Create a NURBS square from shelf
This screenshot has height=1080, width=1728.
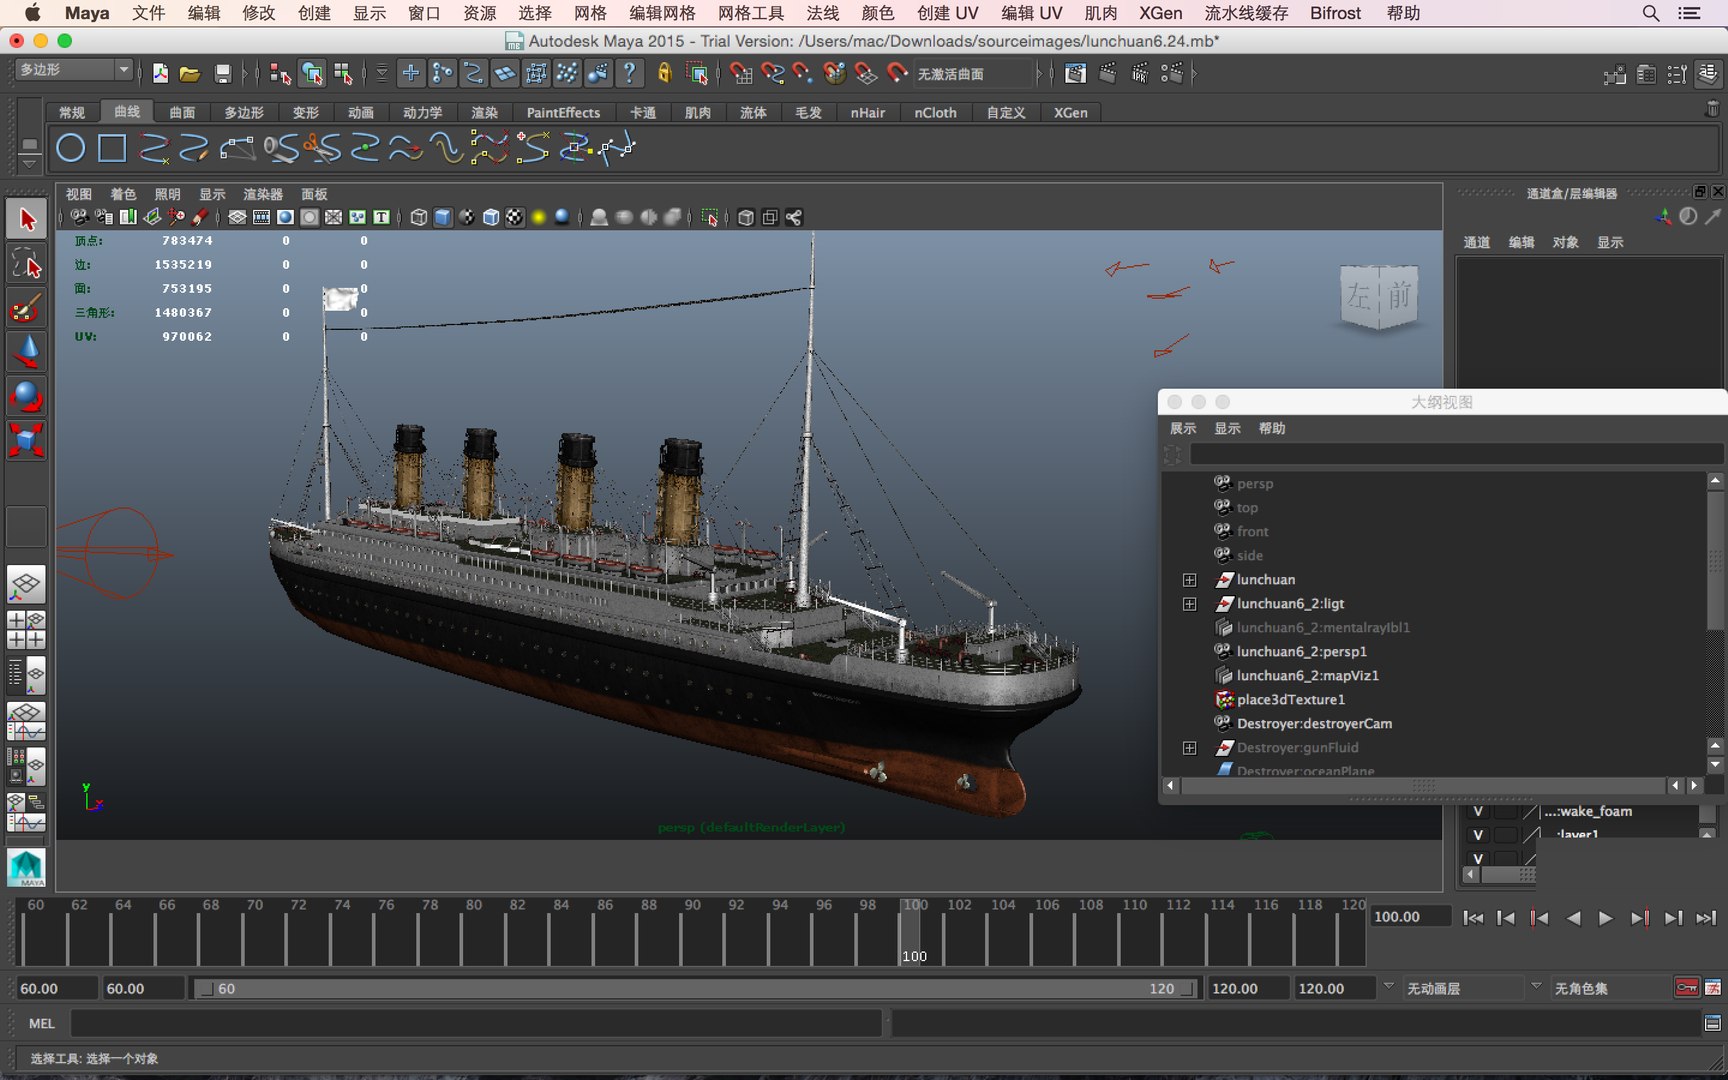tap(112, 148)
